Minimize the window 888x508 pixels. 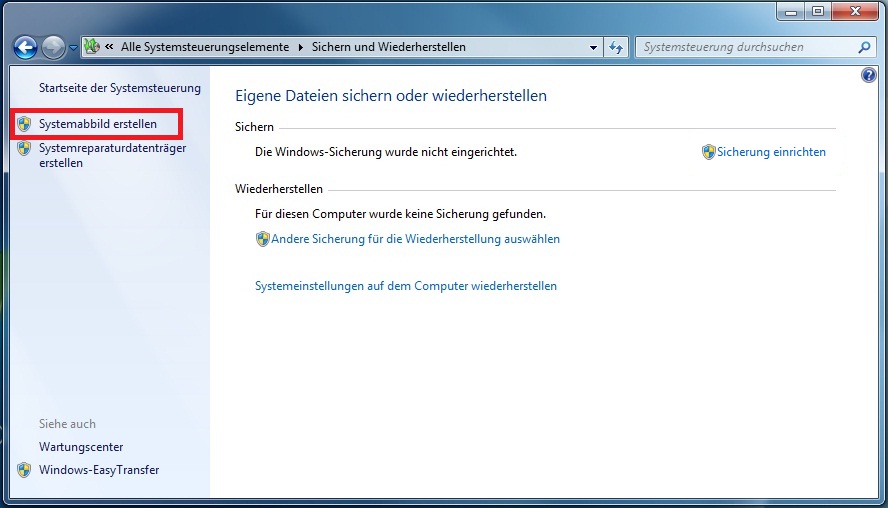(791, 11)
